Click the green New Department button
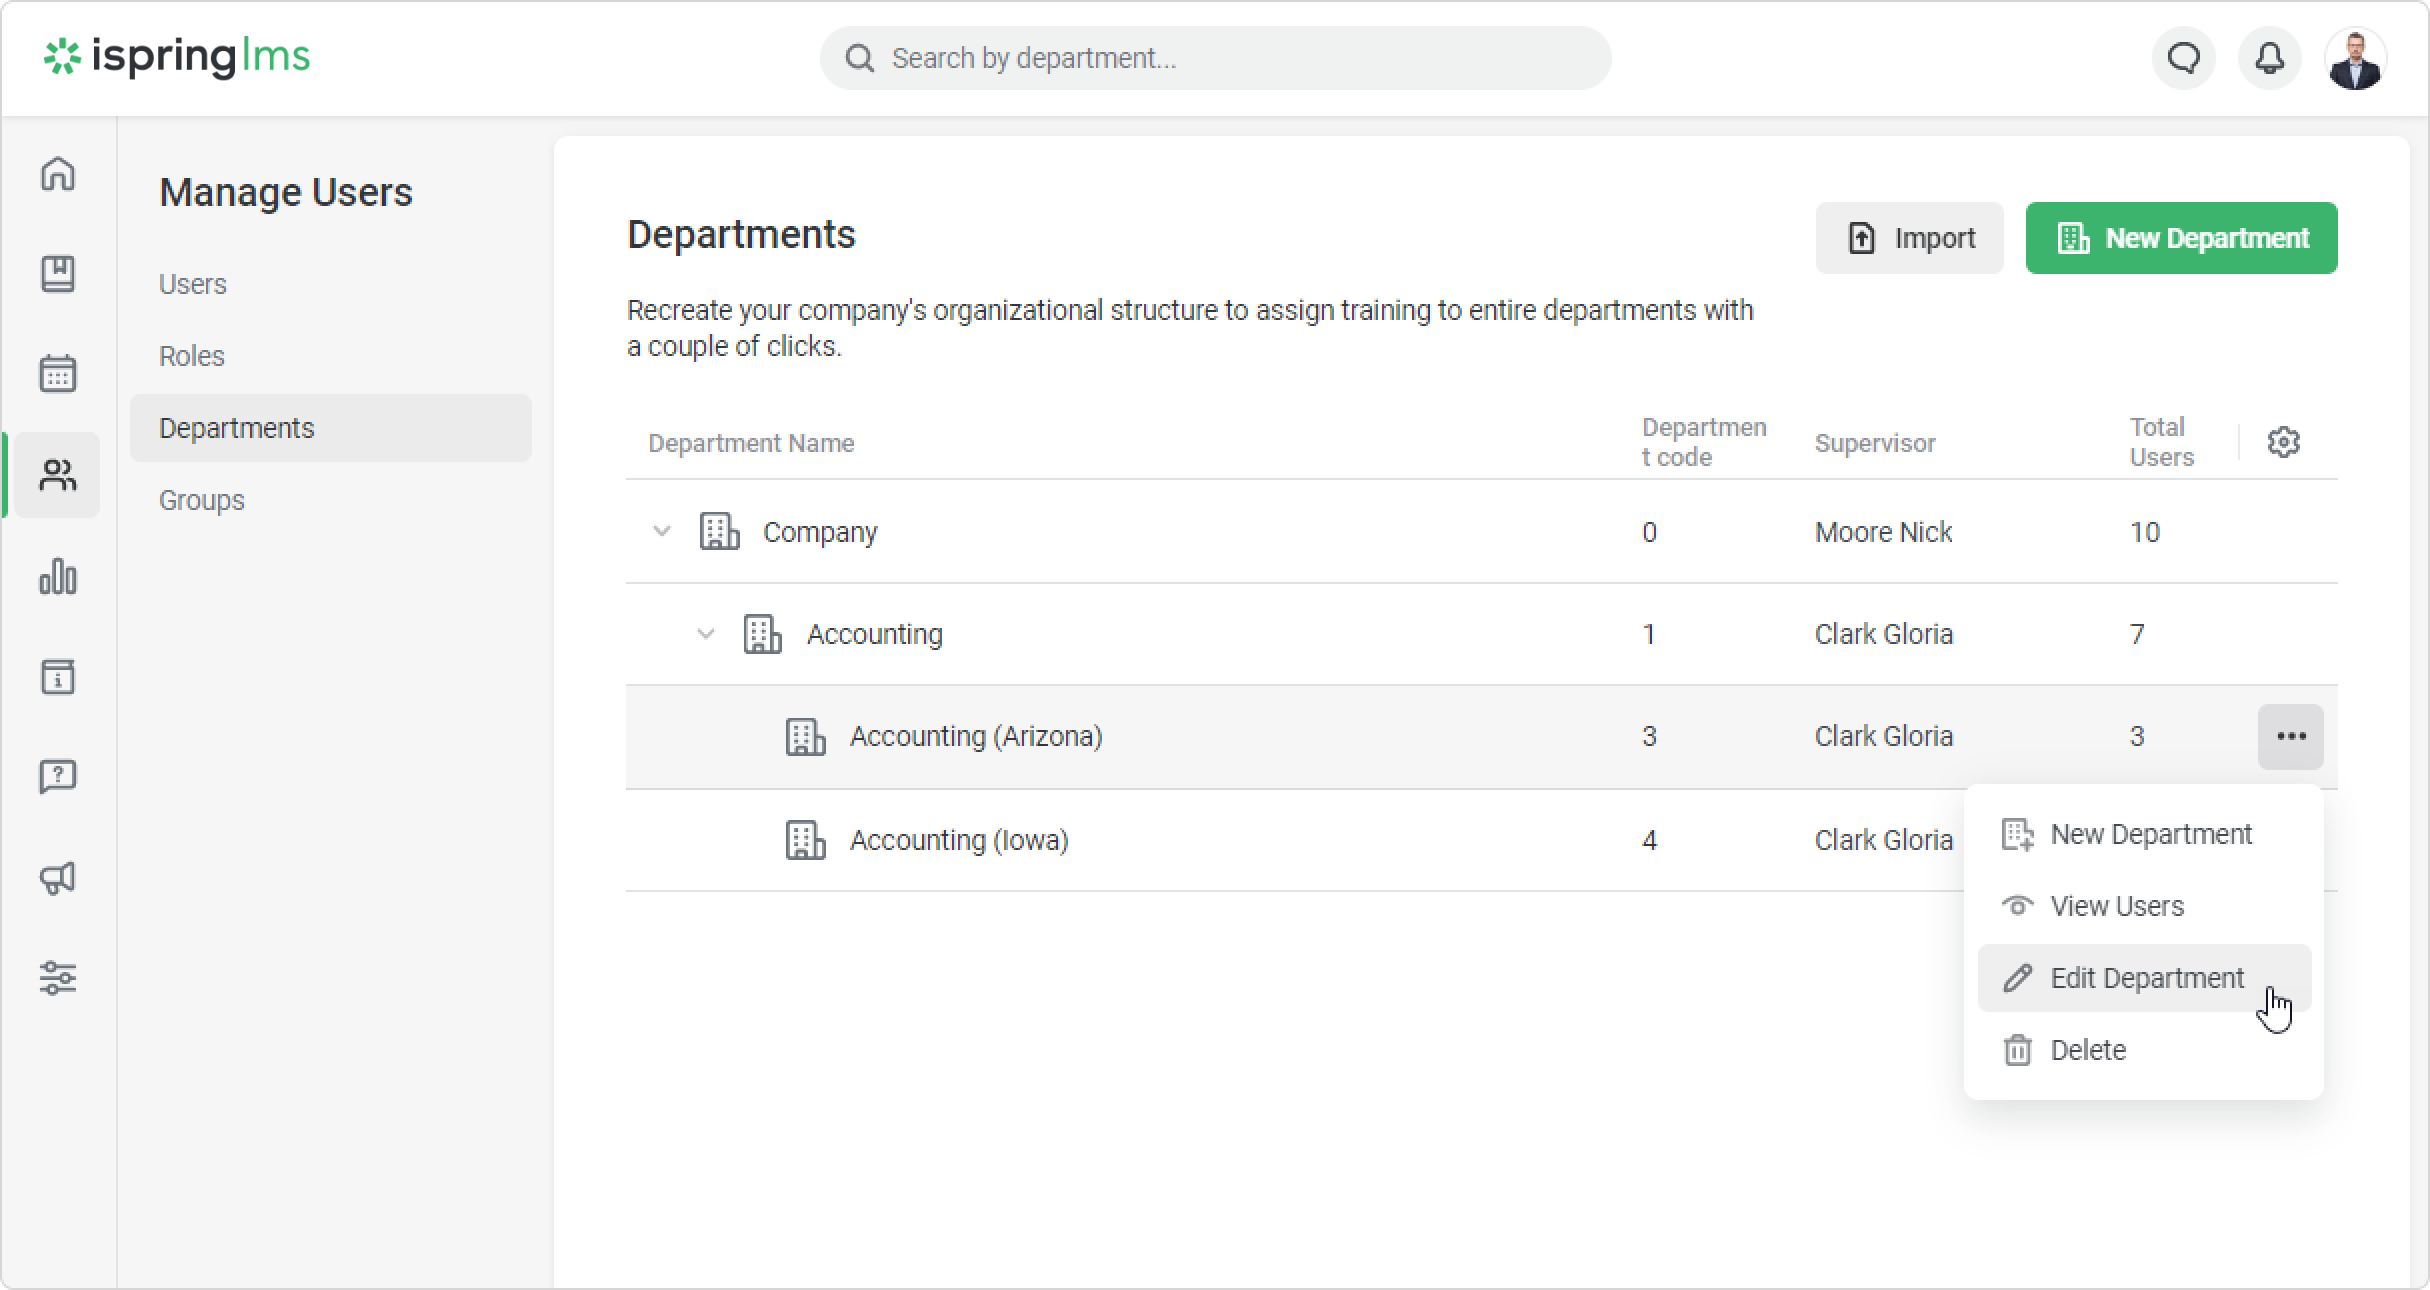 point(2181,238)
